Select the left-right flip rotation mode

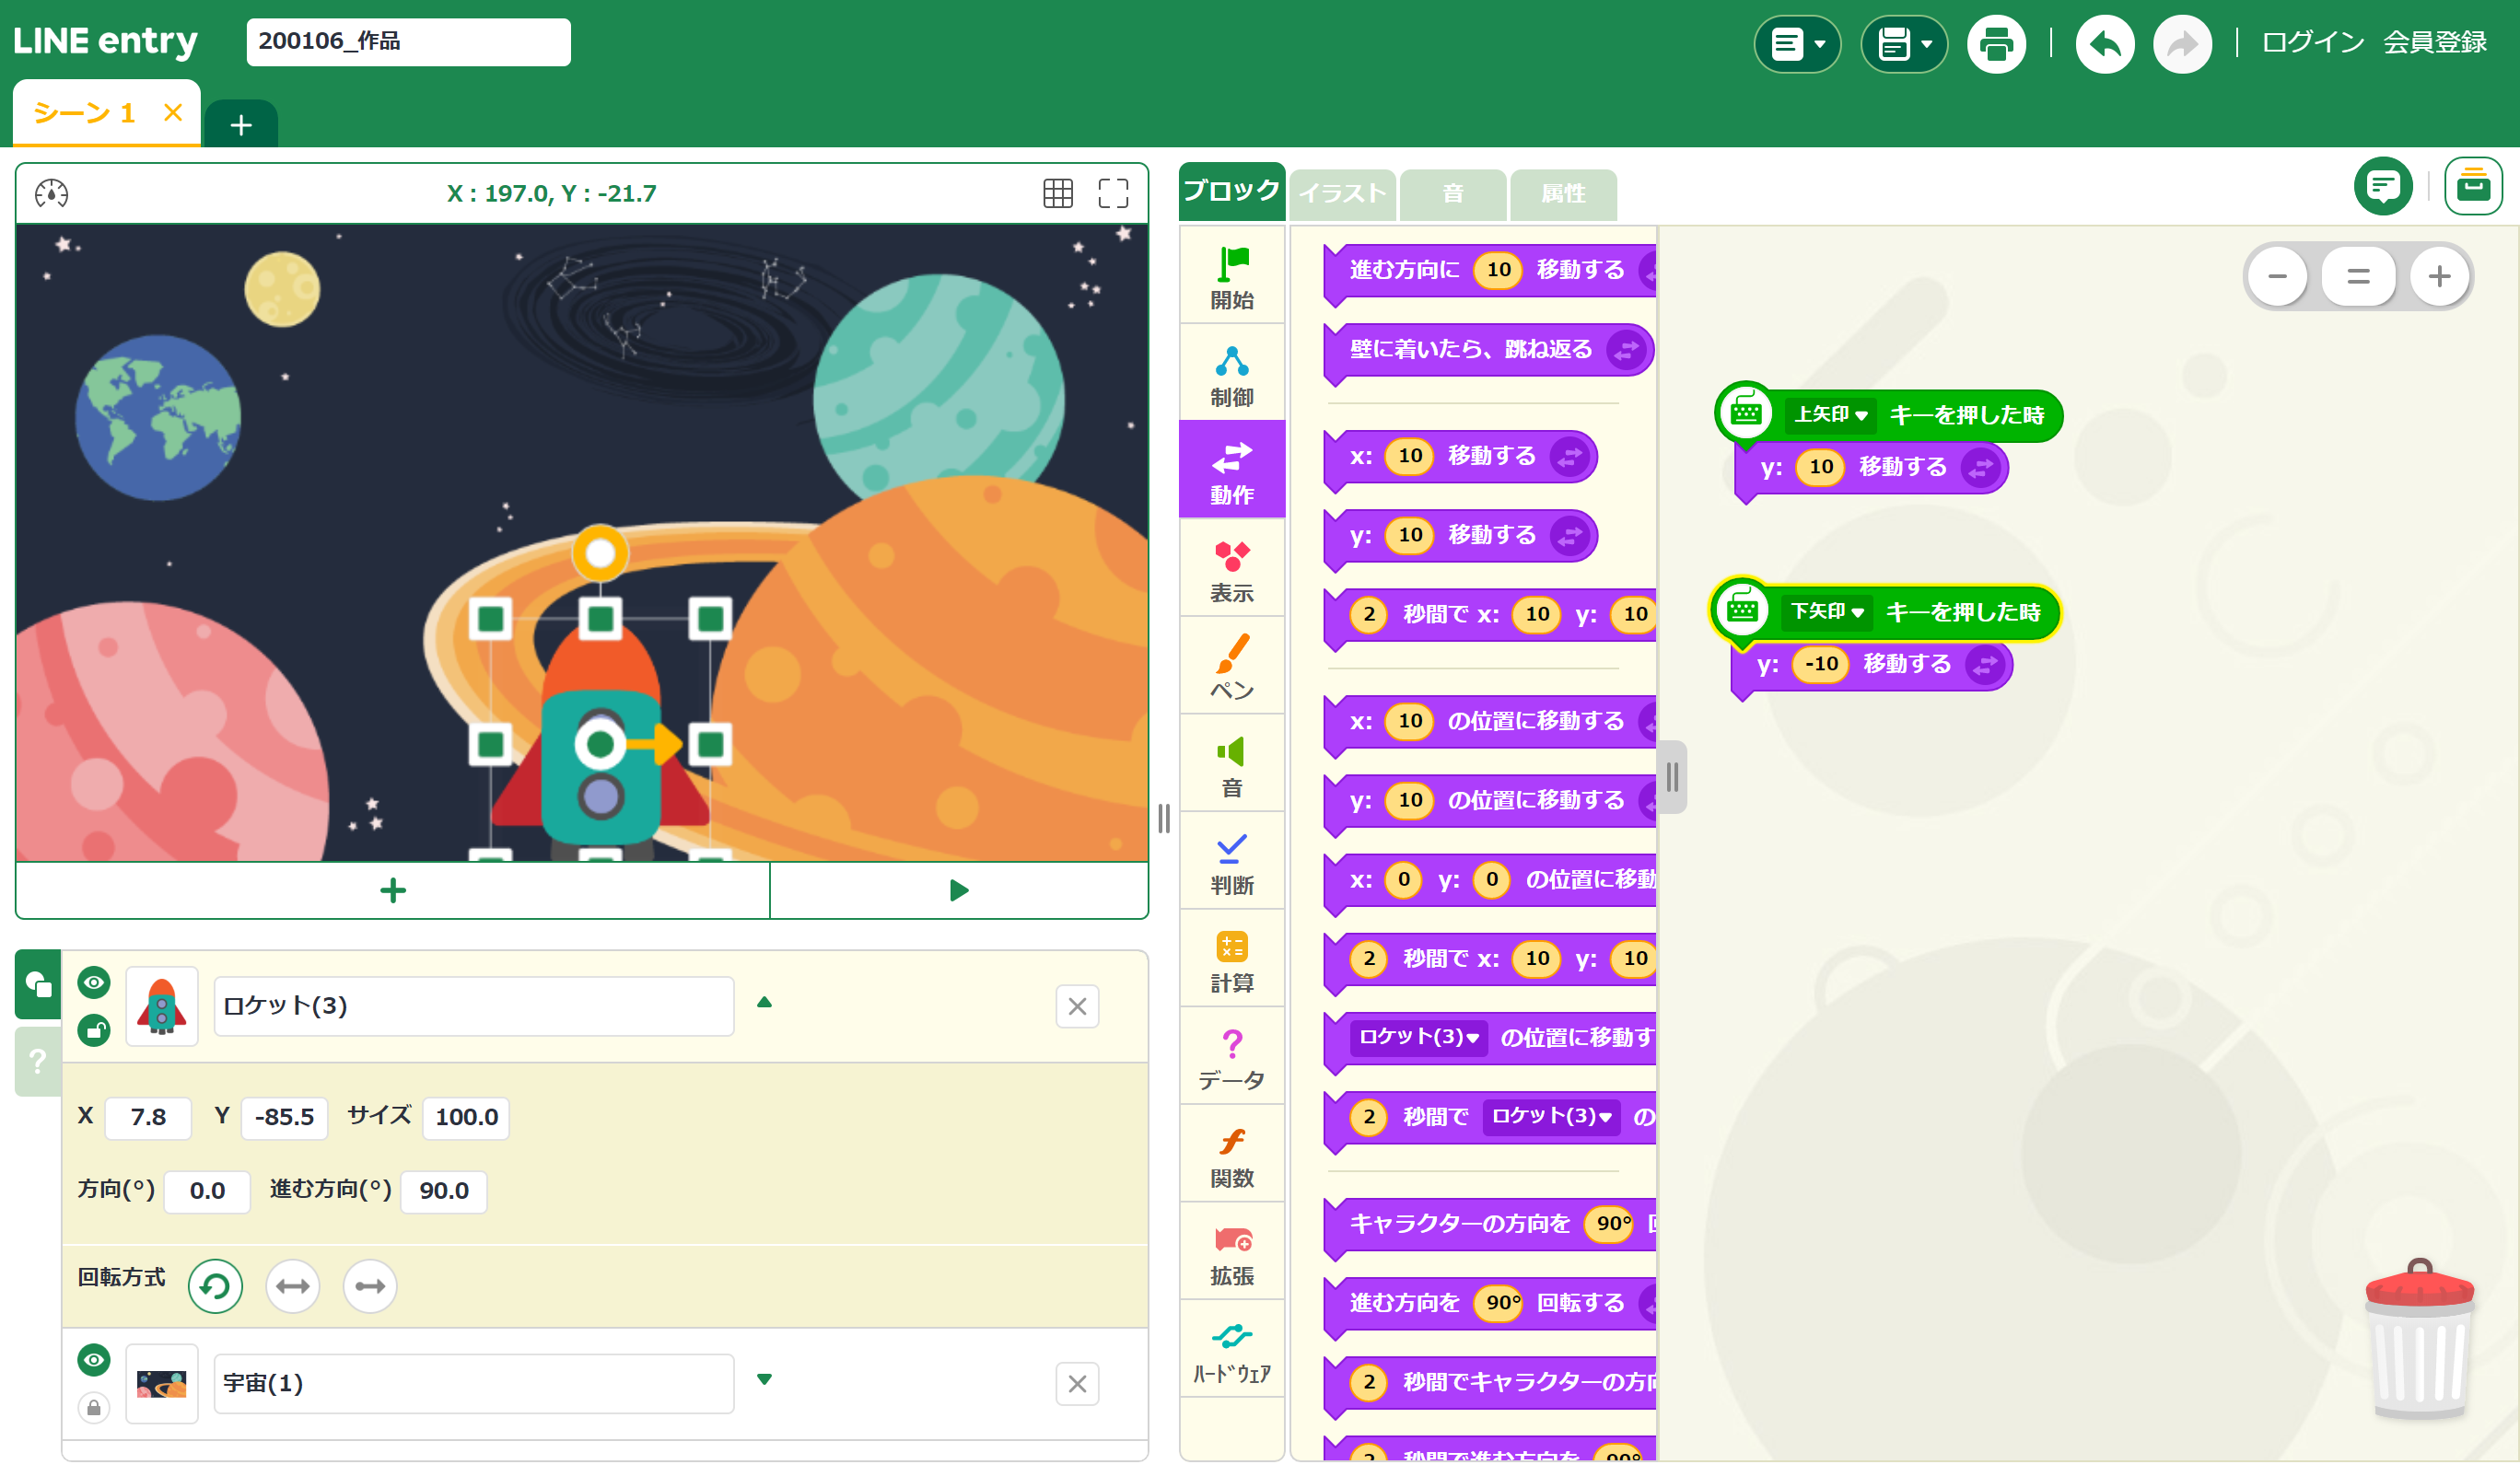click(292, 1285)
